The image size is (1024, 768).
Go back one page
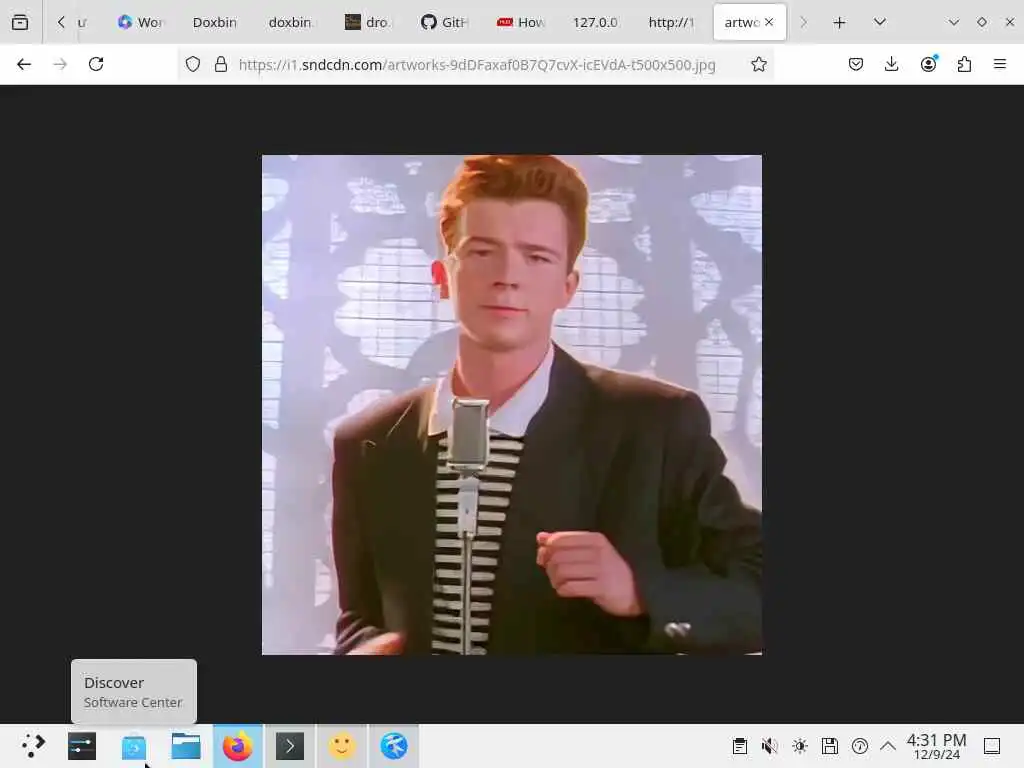pyautogui.click(x=24, y=64)
